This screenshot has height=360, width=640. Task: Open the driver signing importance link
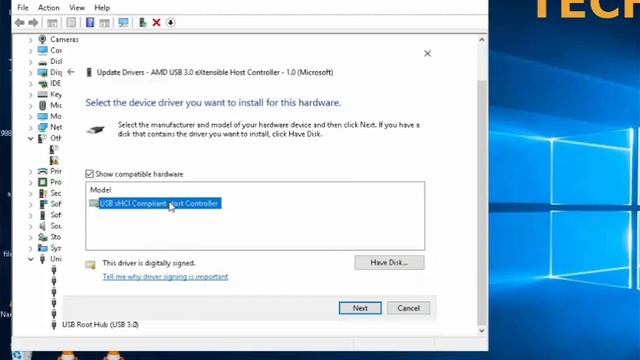pyautogui.click(x=165, y=277)
